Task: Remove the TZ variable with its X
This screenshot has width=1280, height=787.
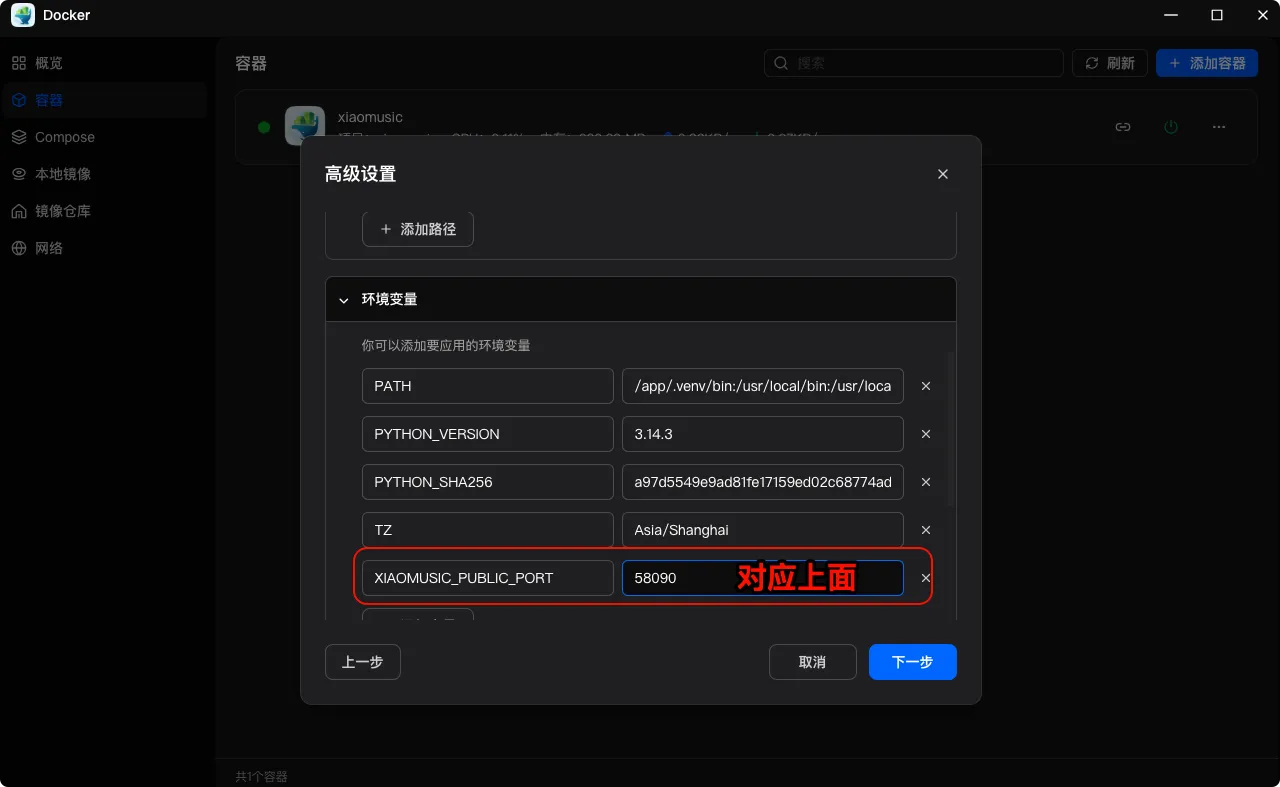Action: click(925, 529)
